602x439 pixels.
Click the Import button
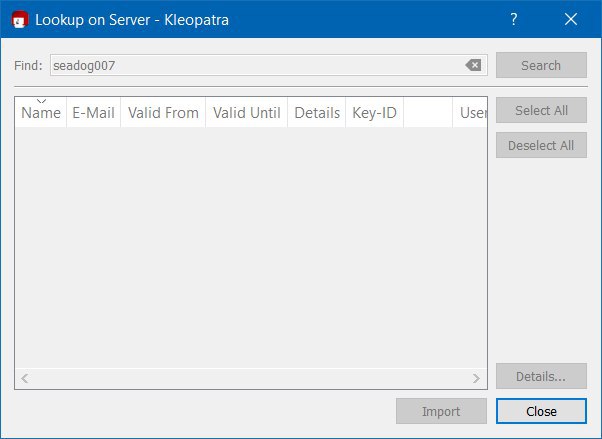pos(441,411)
